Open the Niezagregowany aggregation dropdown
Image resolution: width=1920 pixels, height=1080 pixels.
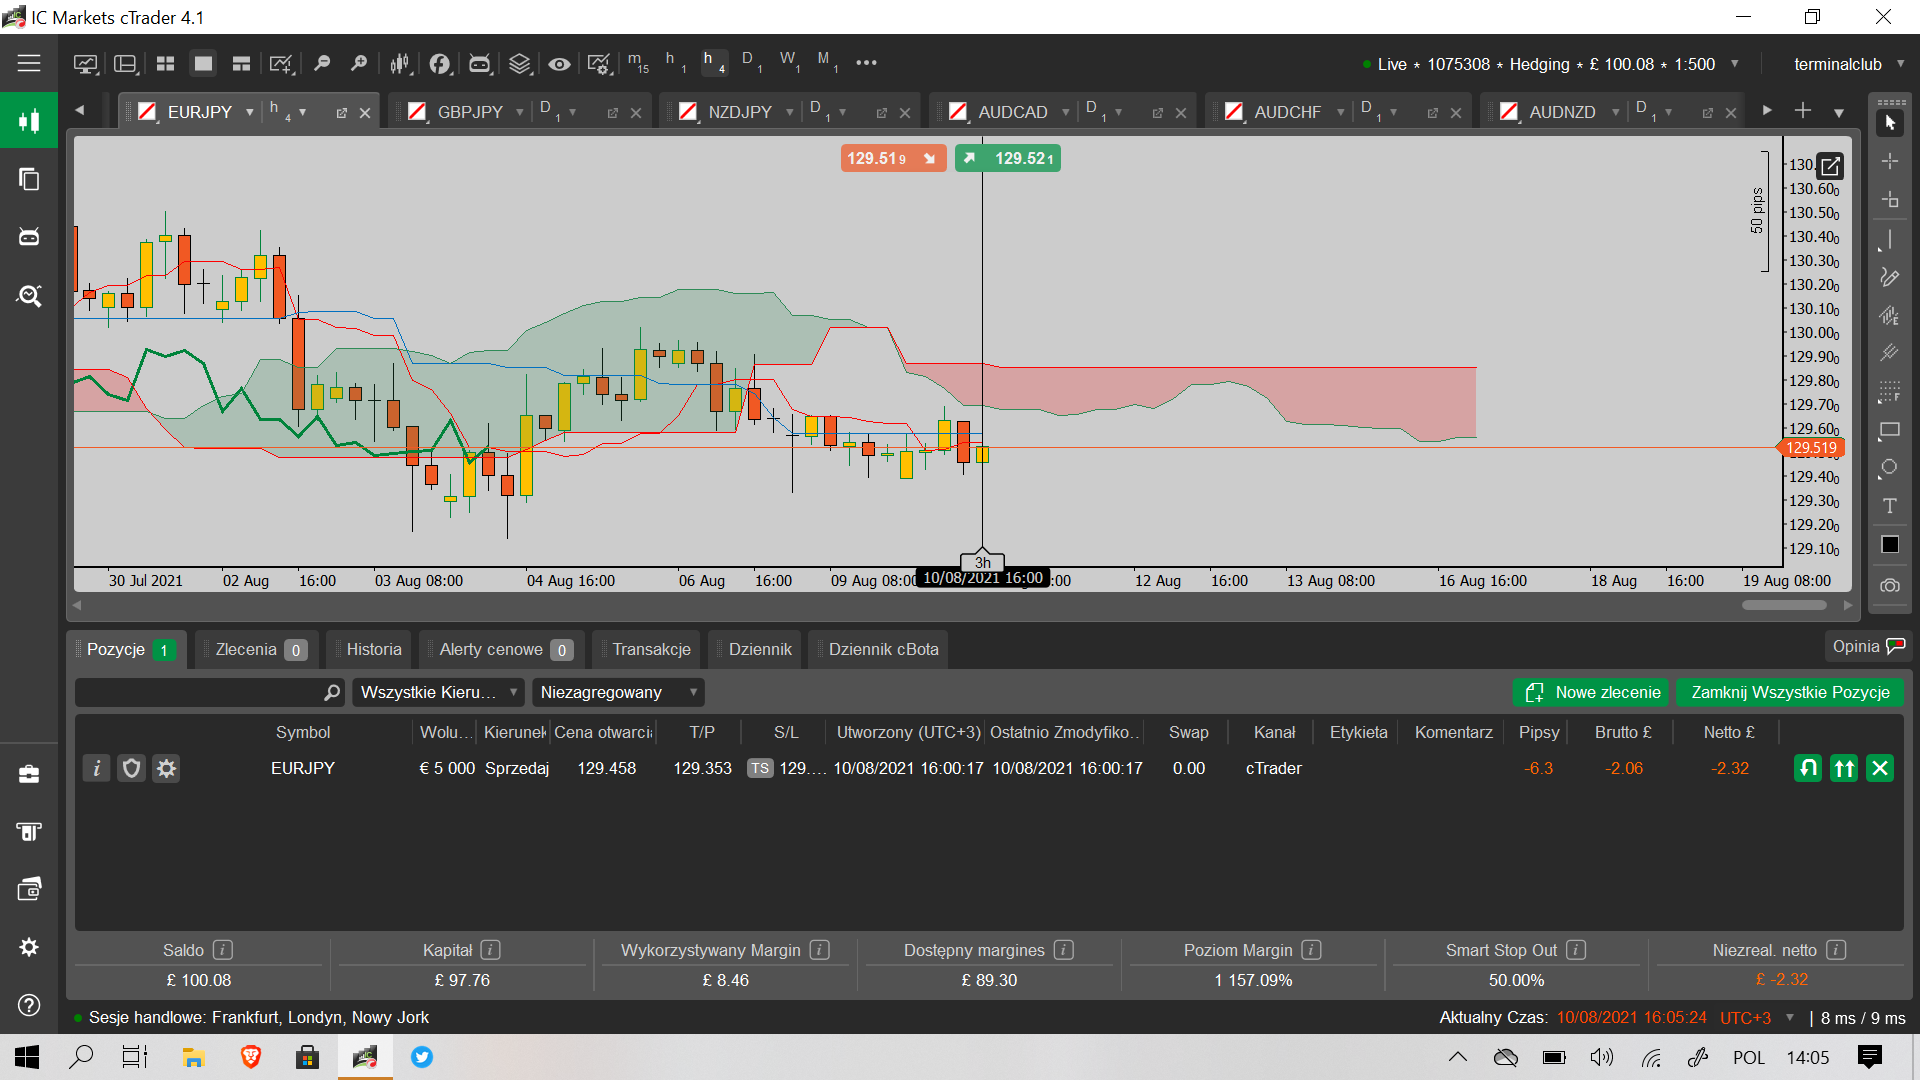pos(618,692)
